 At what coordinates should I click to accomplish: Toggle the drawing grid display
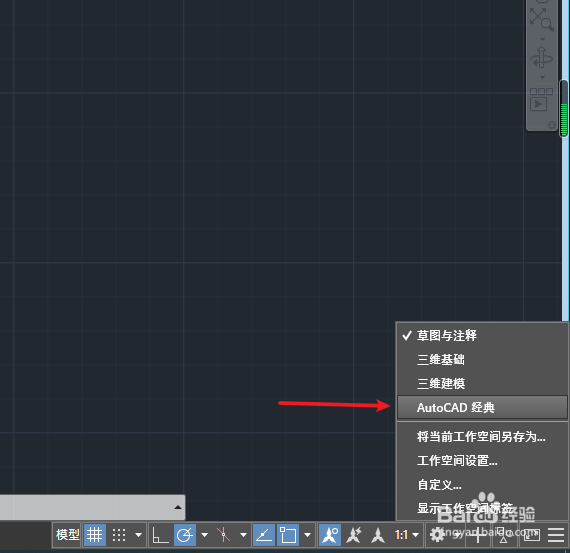pyautogui.click(x=95, y=535)
